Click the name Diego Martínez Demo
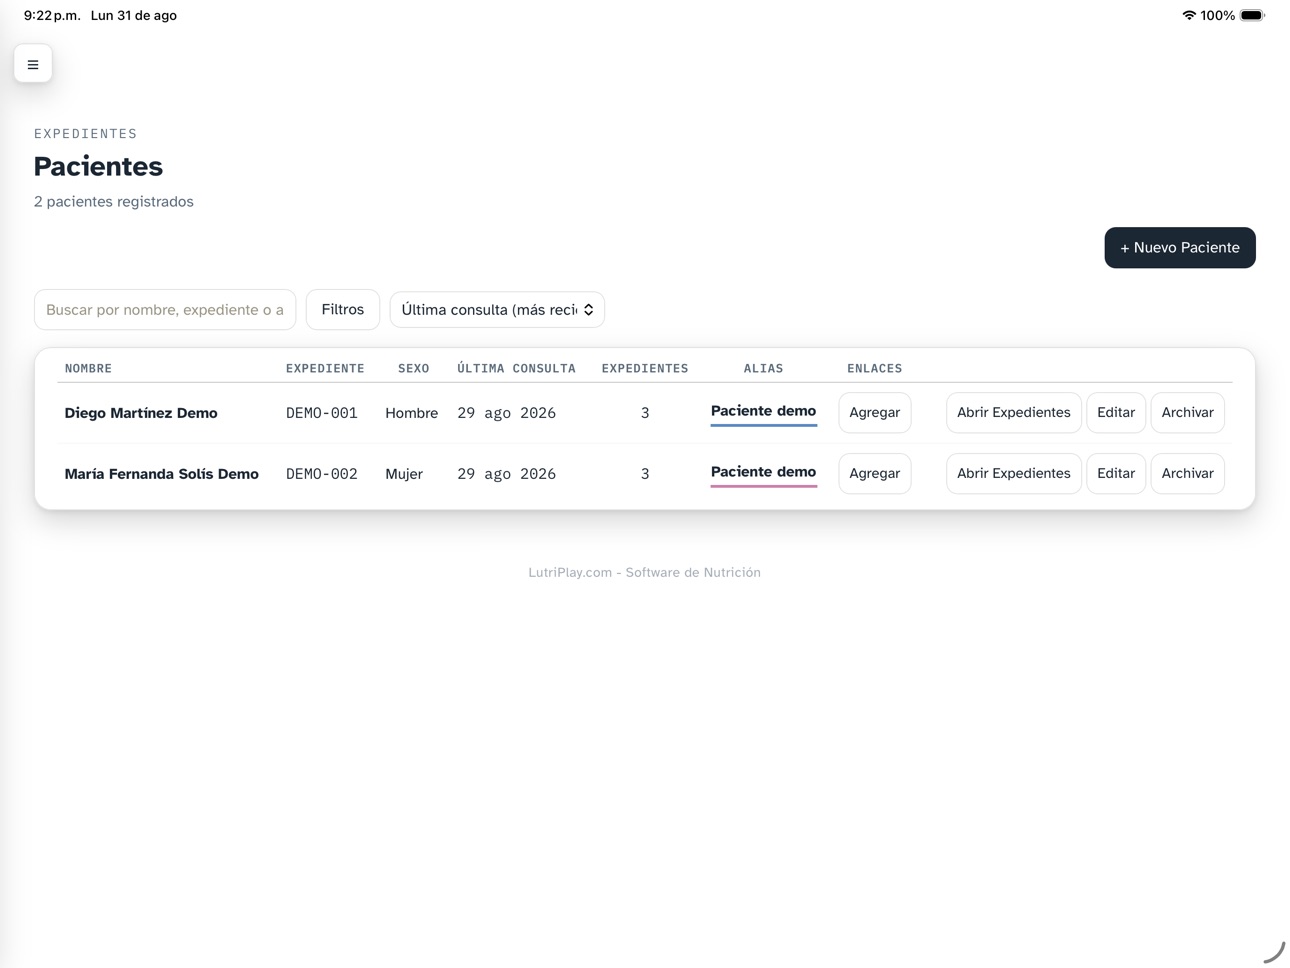Image resolution: width=1290 pixels, height=968 pixels. click(141, 413)
